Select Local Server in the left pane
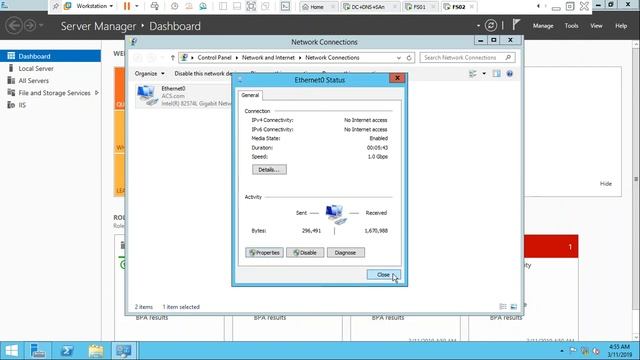Screen dimensions: 640x360 50,68
